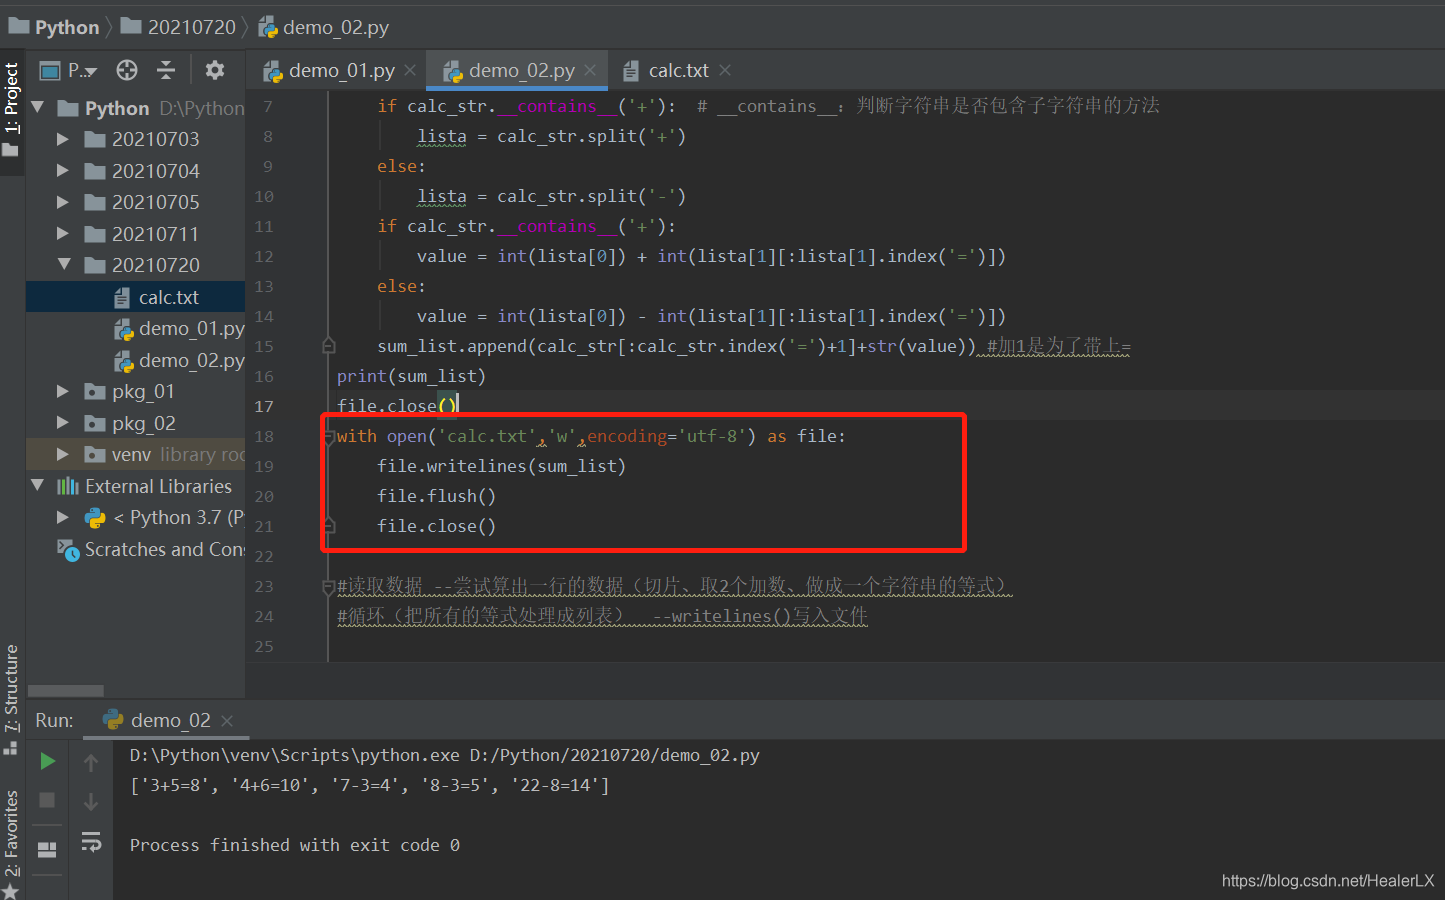Image resolution: width=1445 pixels, height=900 pixels.
Task: Open the Project view selector dropdown
Action: [68, 70]
